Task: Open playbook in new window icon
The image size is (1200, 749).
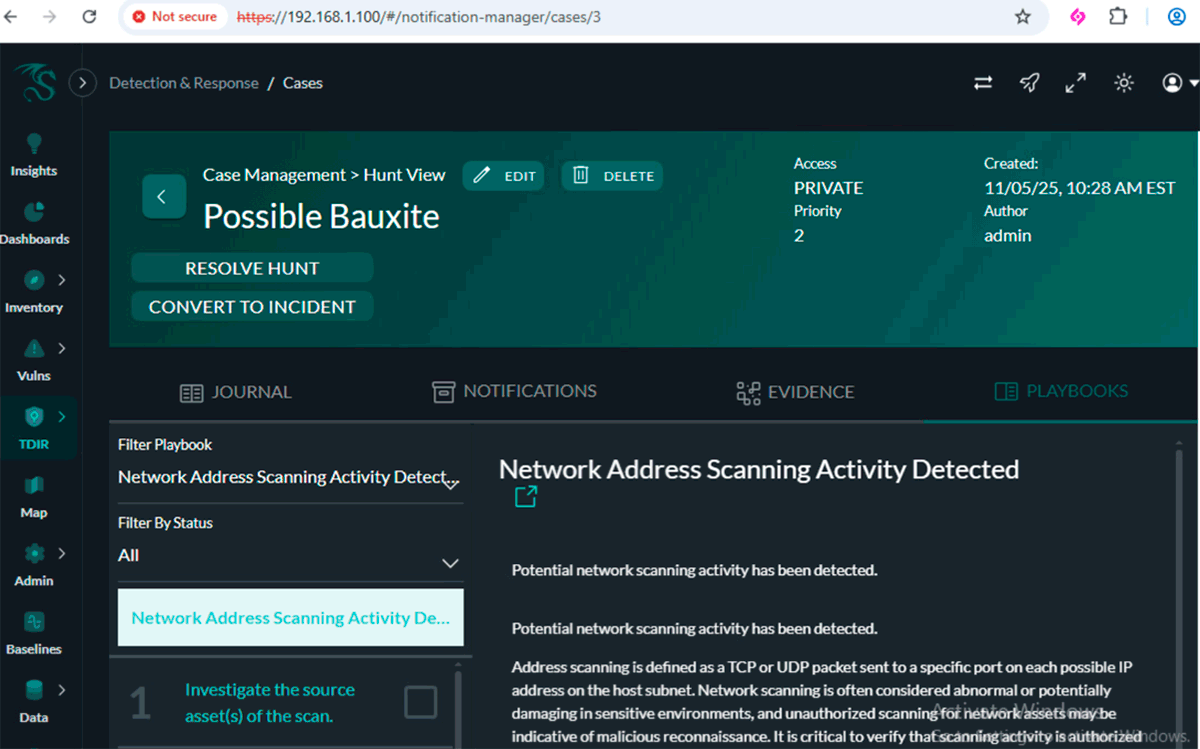Action: pos(526,497)
